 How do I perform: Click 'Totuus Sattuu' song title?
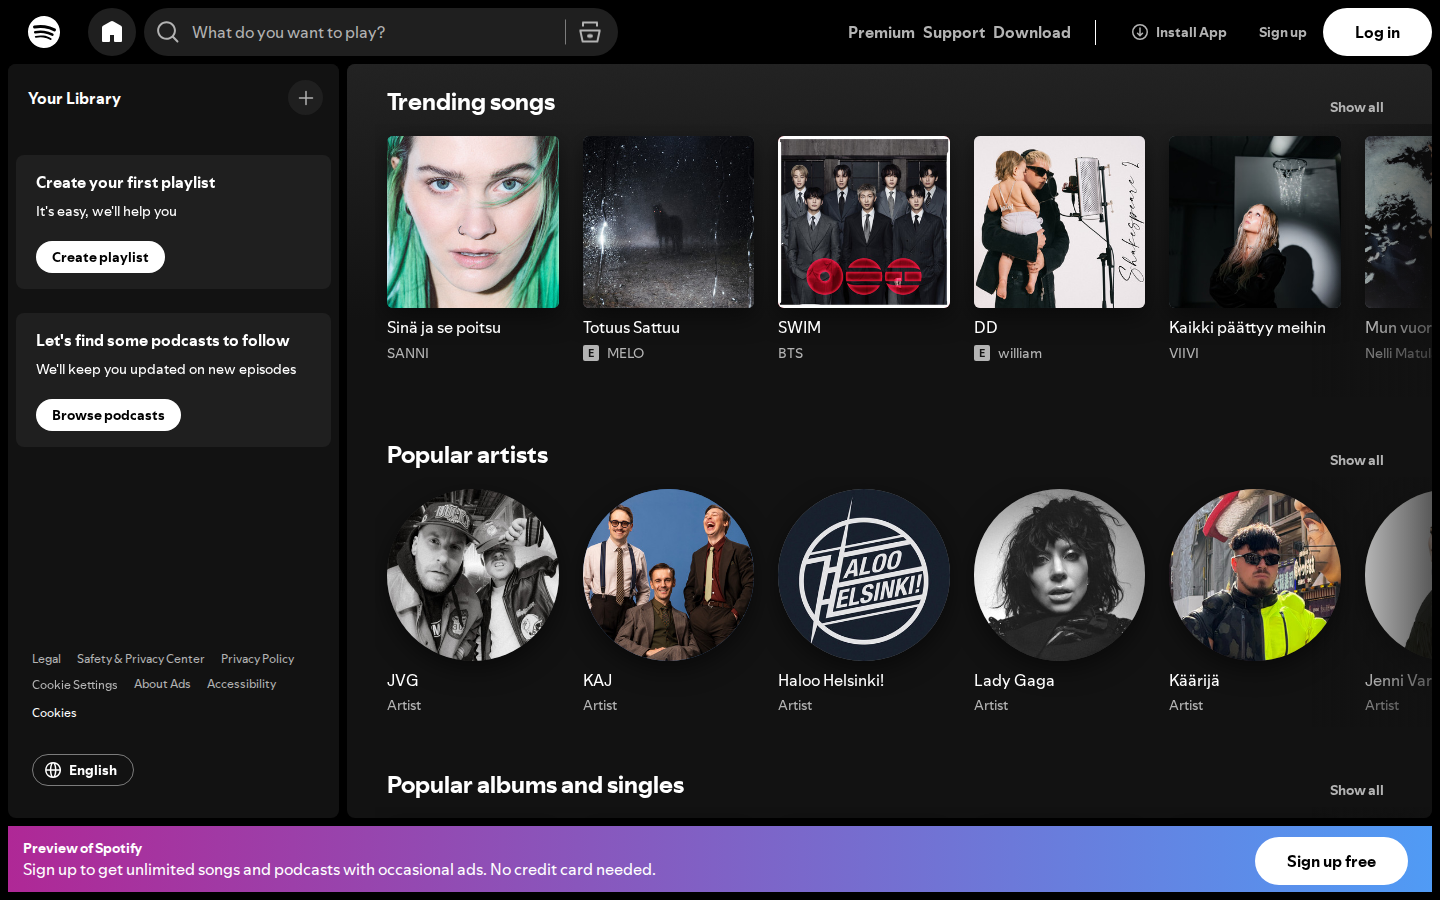[x=631, y=327]
